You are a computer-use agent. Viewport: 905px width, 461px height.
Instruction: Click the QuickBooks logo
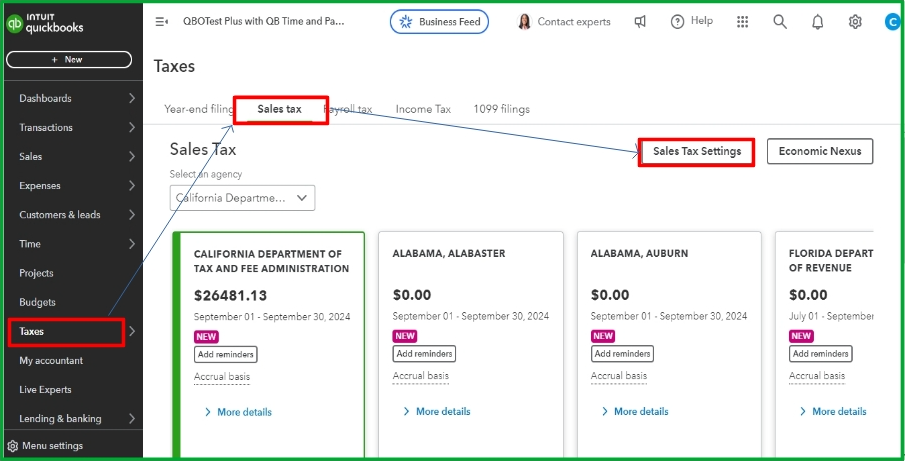[45, 23]
